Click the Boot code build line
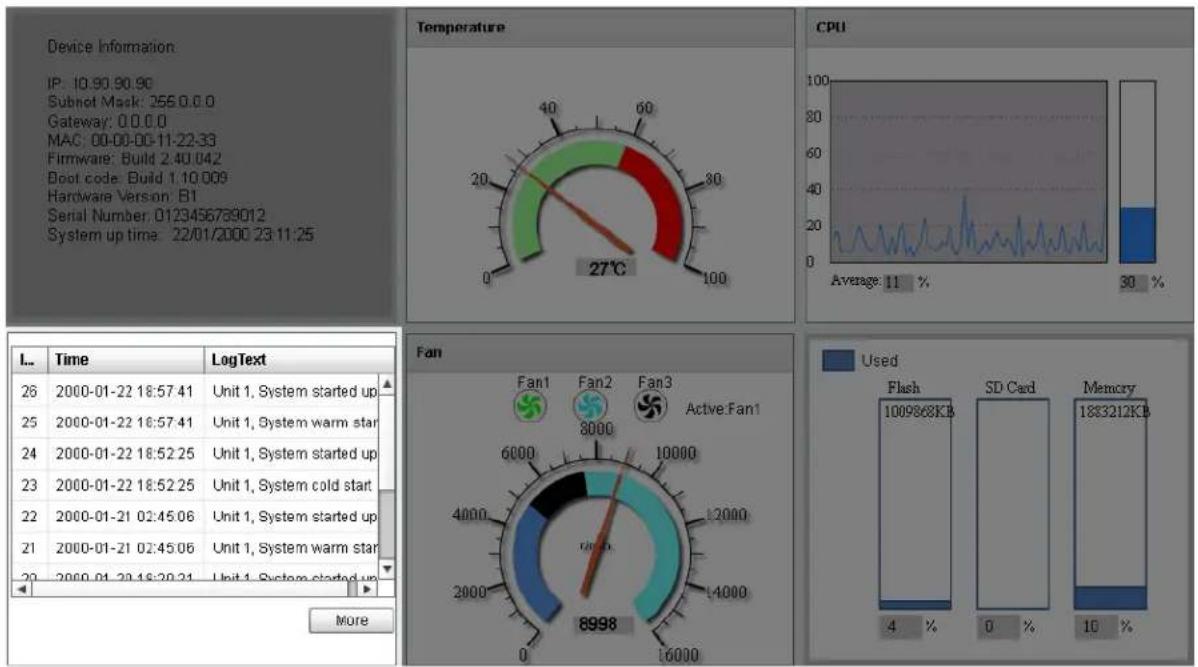The image size is (1198, 667). tap(138, 178)
